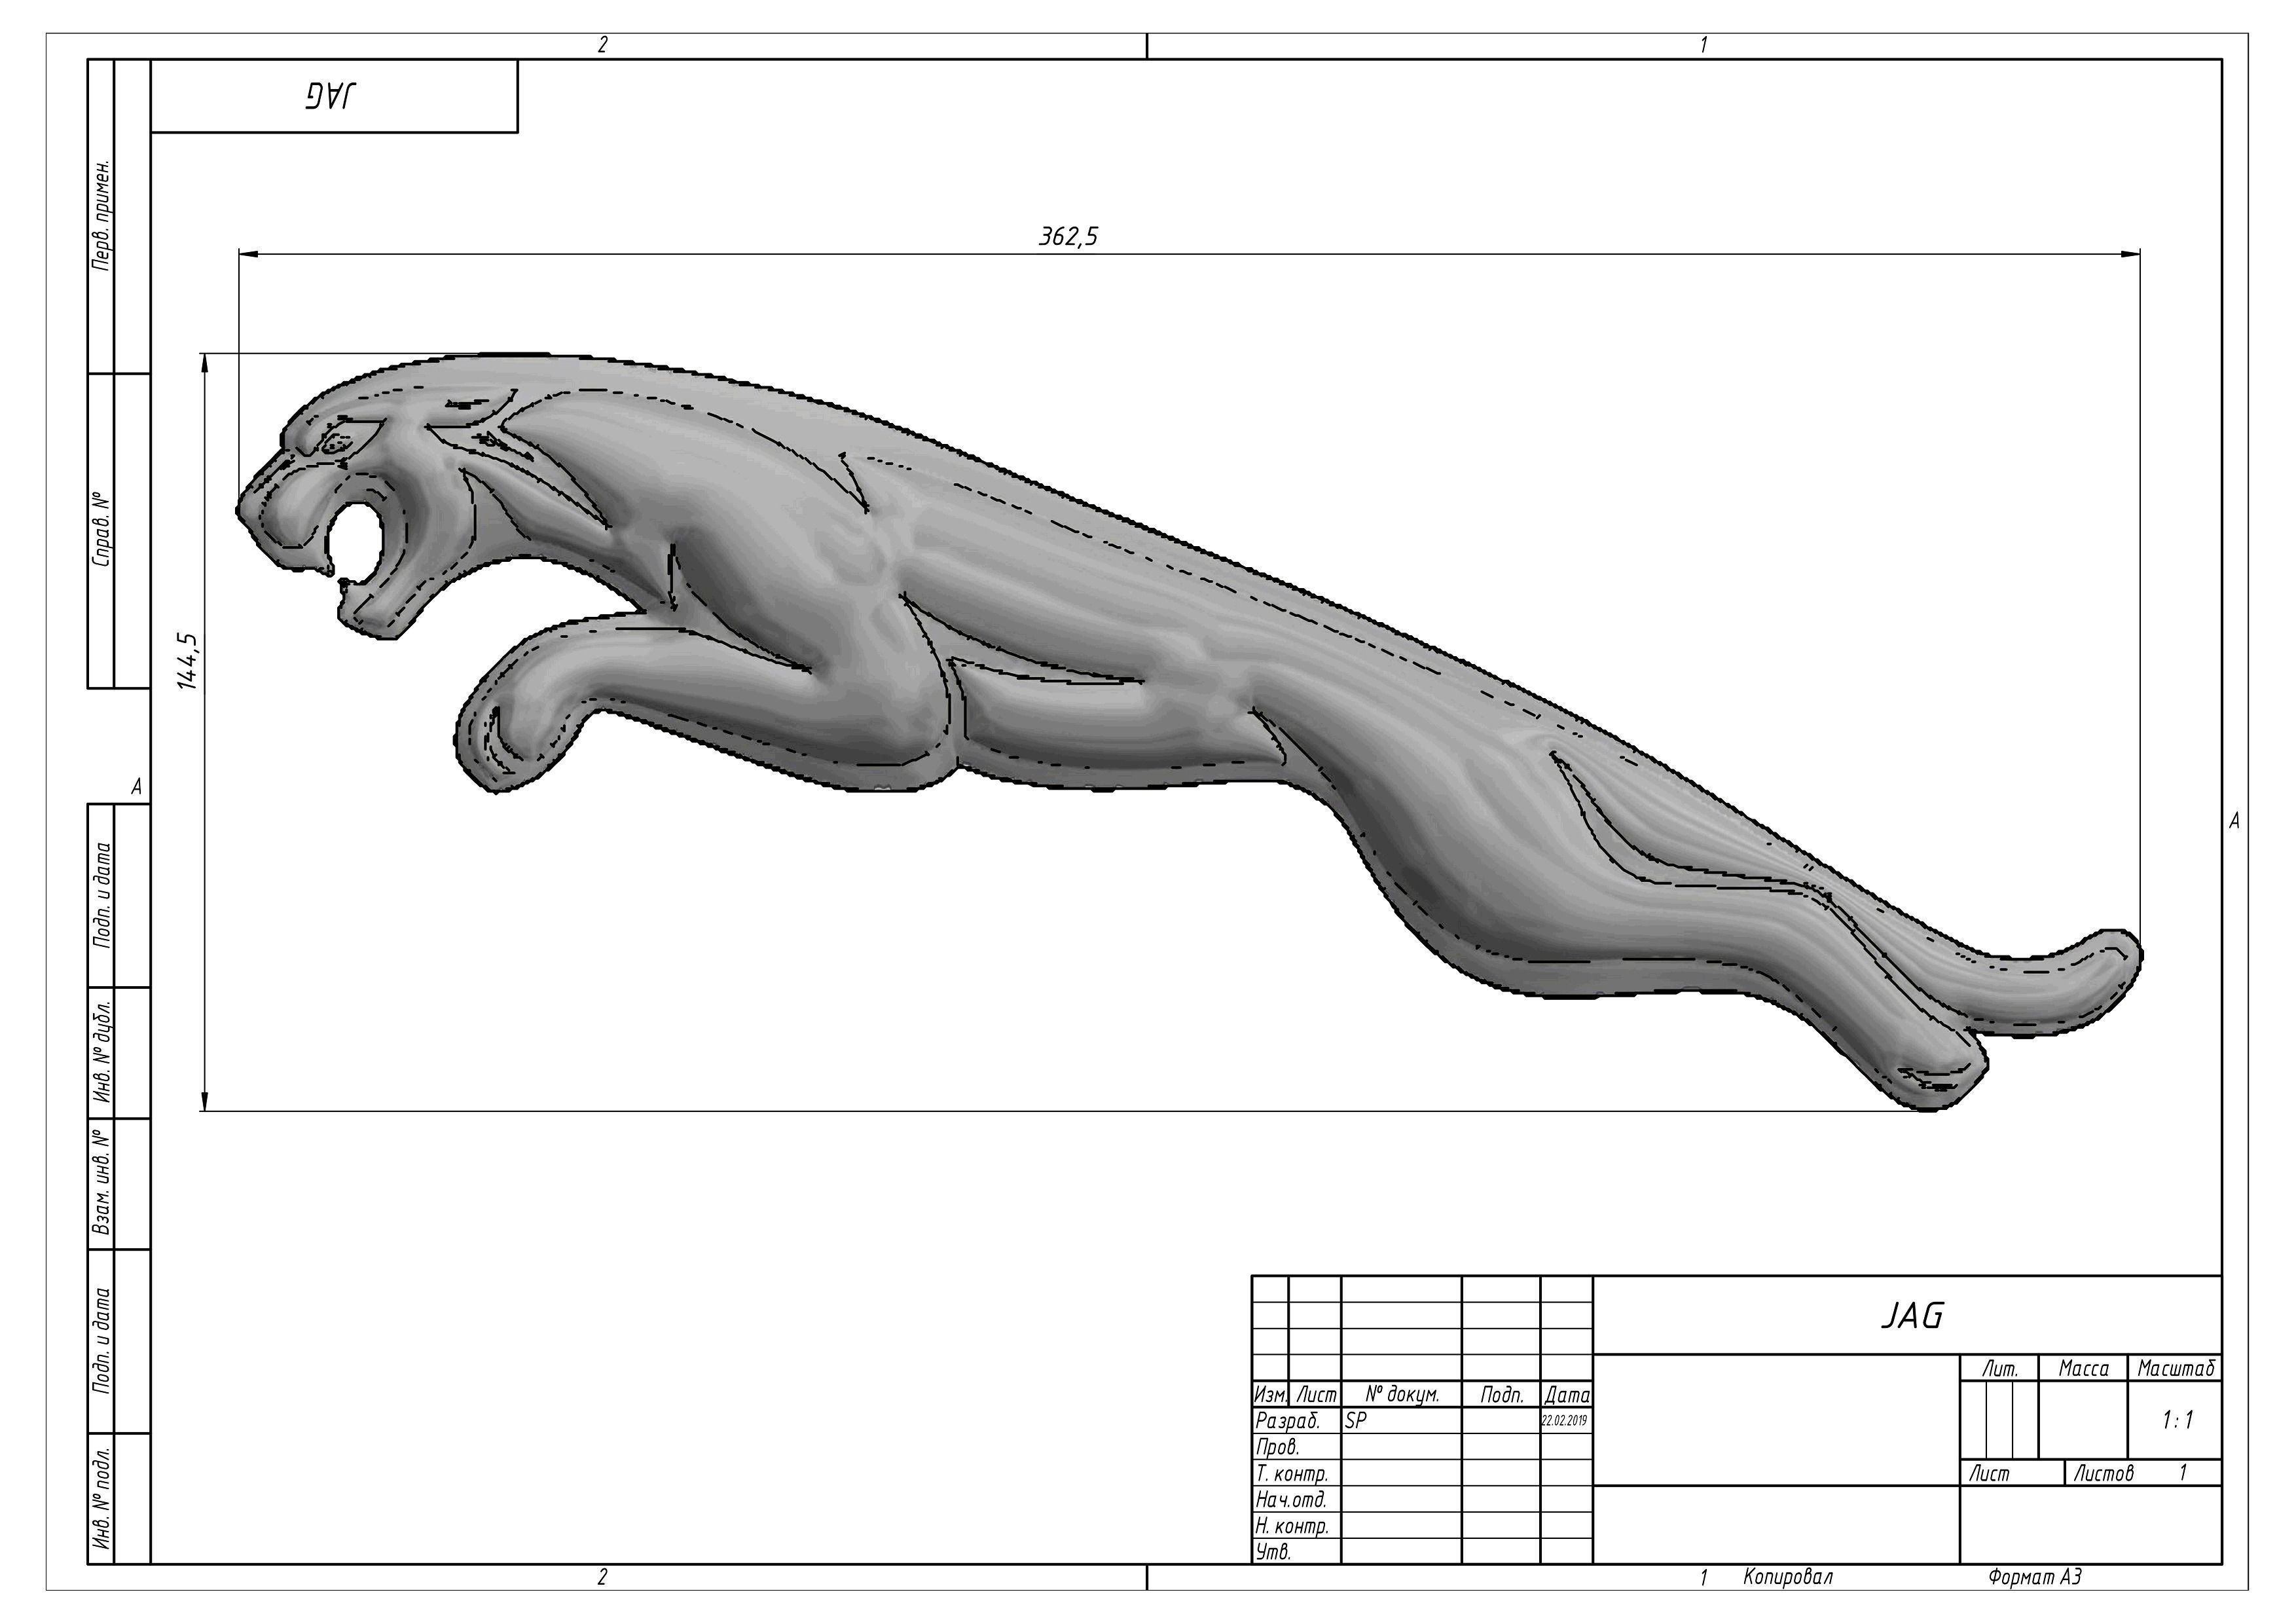Click the 'Формат А3' label
The image size is (2296, 1624).
click(x=2035, y=1578)
